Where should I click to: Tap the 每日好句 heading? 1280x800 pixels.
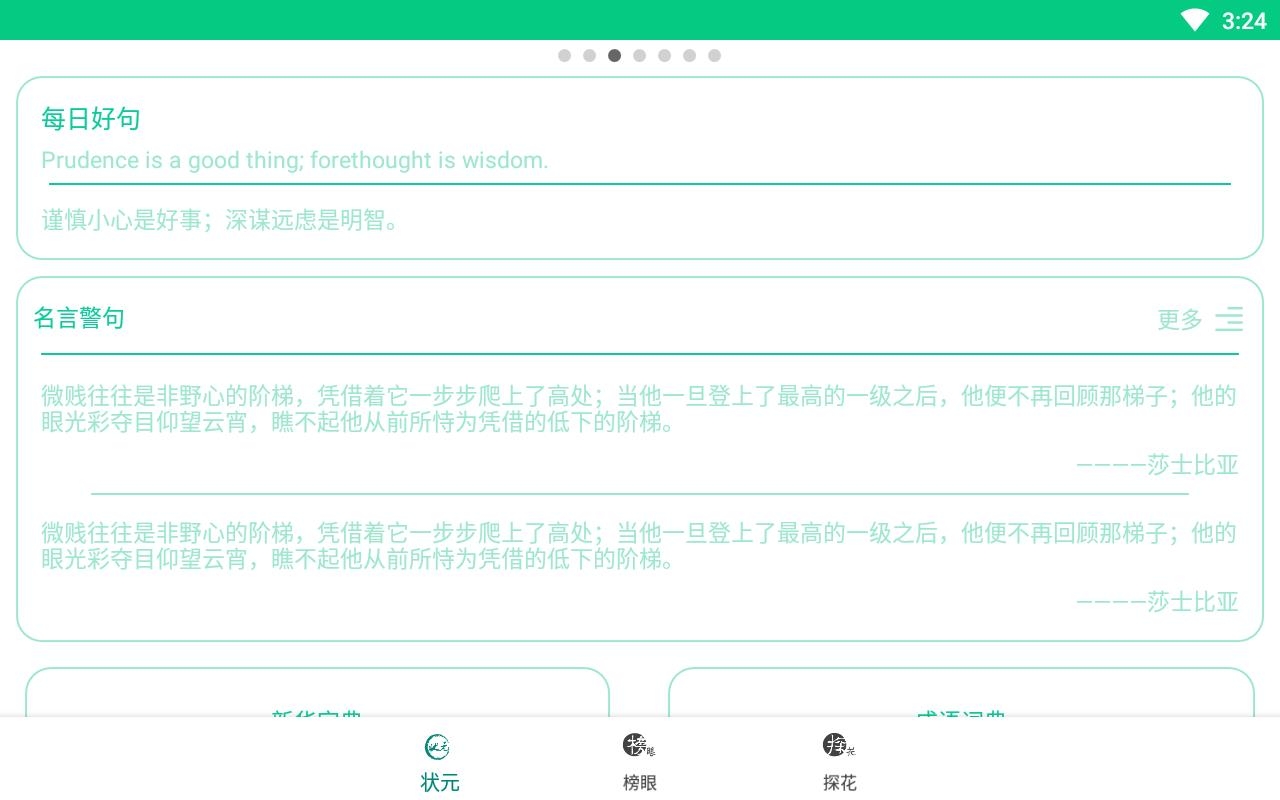click(90, 119)
